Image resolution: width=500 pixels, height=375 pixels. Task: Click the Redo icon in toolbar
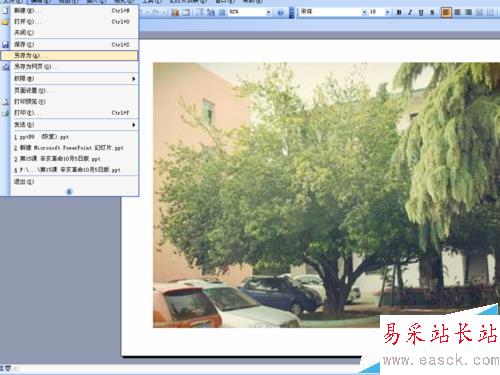click(155, 12)
